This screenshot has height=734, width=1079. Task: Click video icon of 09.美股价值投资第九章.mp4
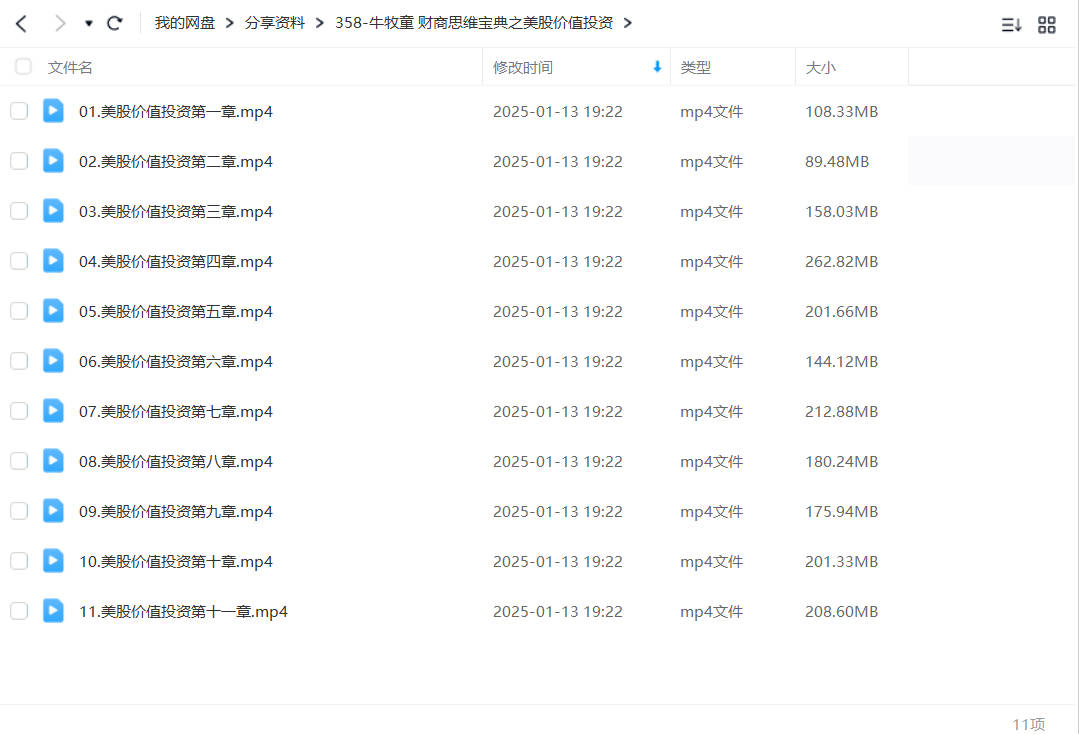[53, 510]
